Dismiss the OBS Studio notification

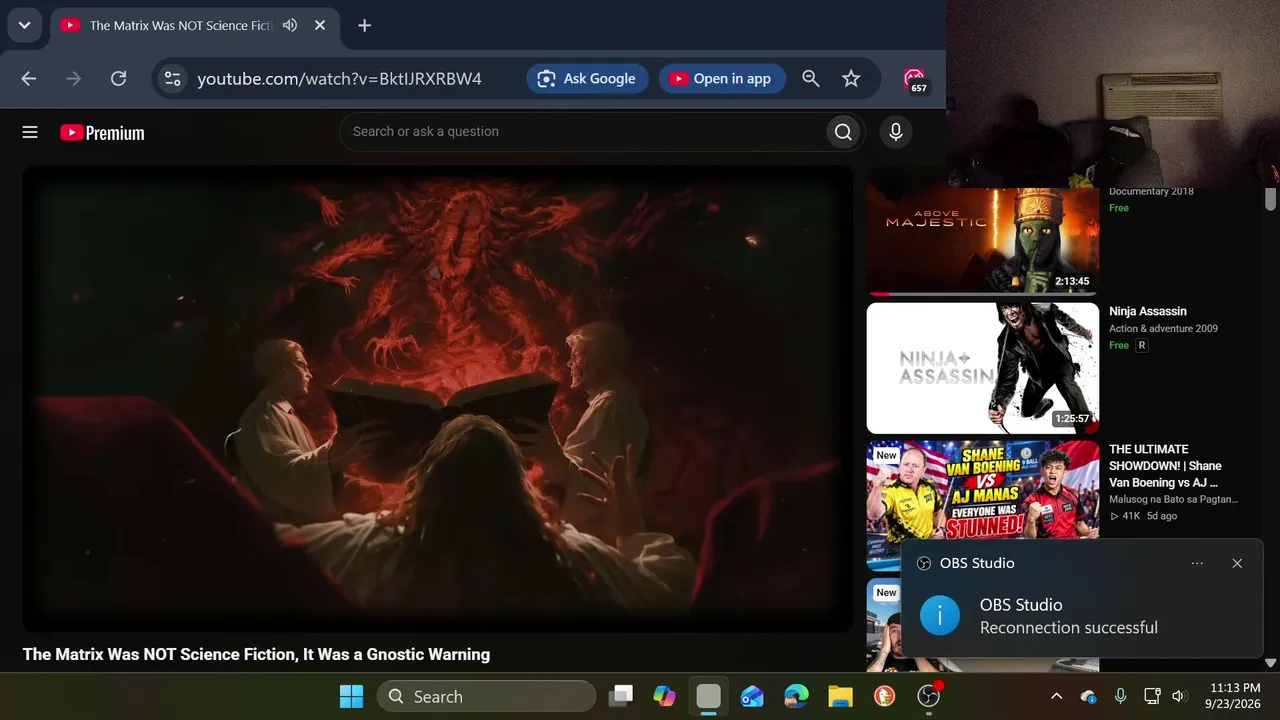coord(1237,563)
